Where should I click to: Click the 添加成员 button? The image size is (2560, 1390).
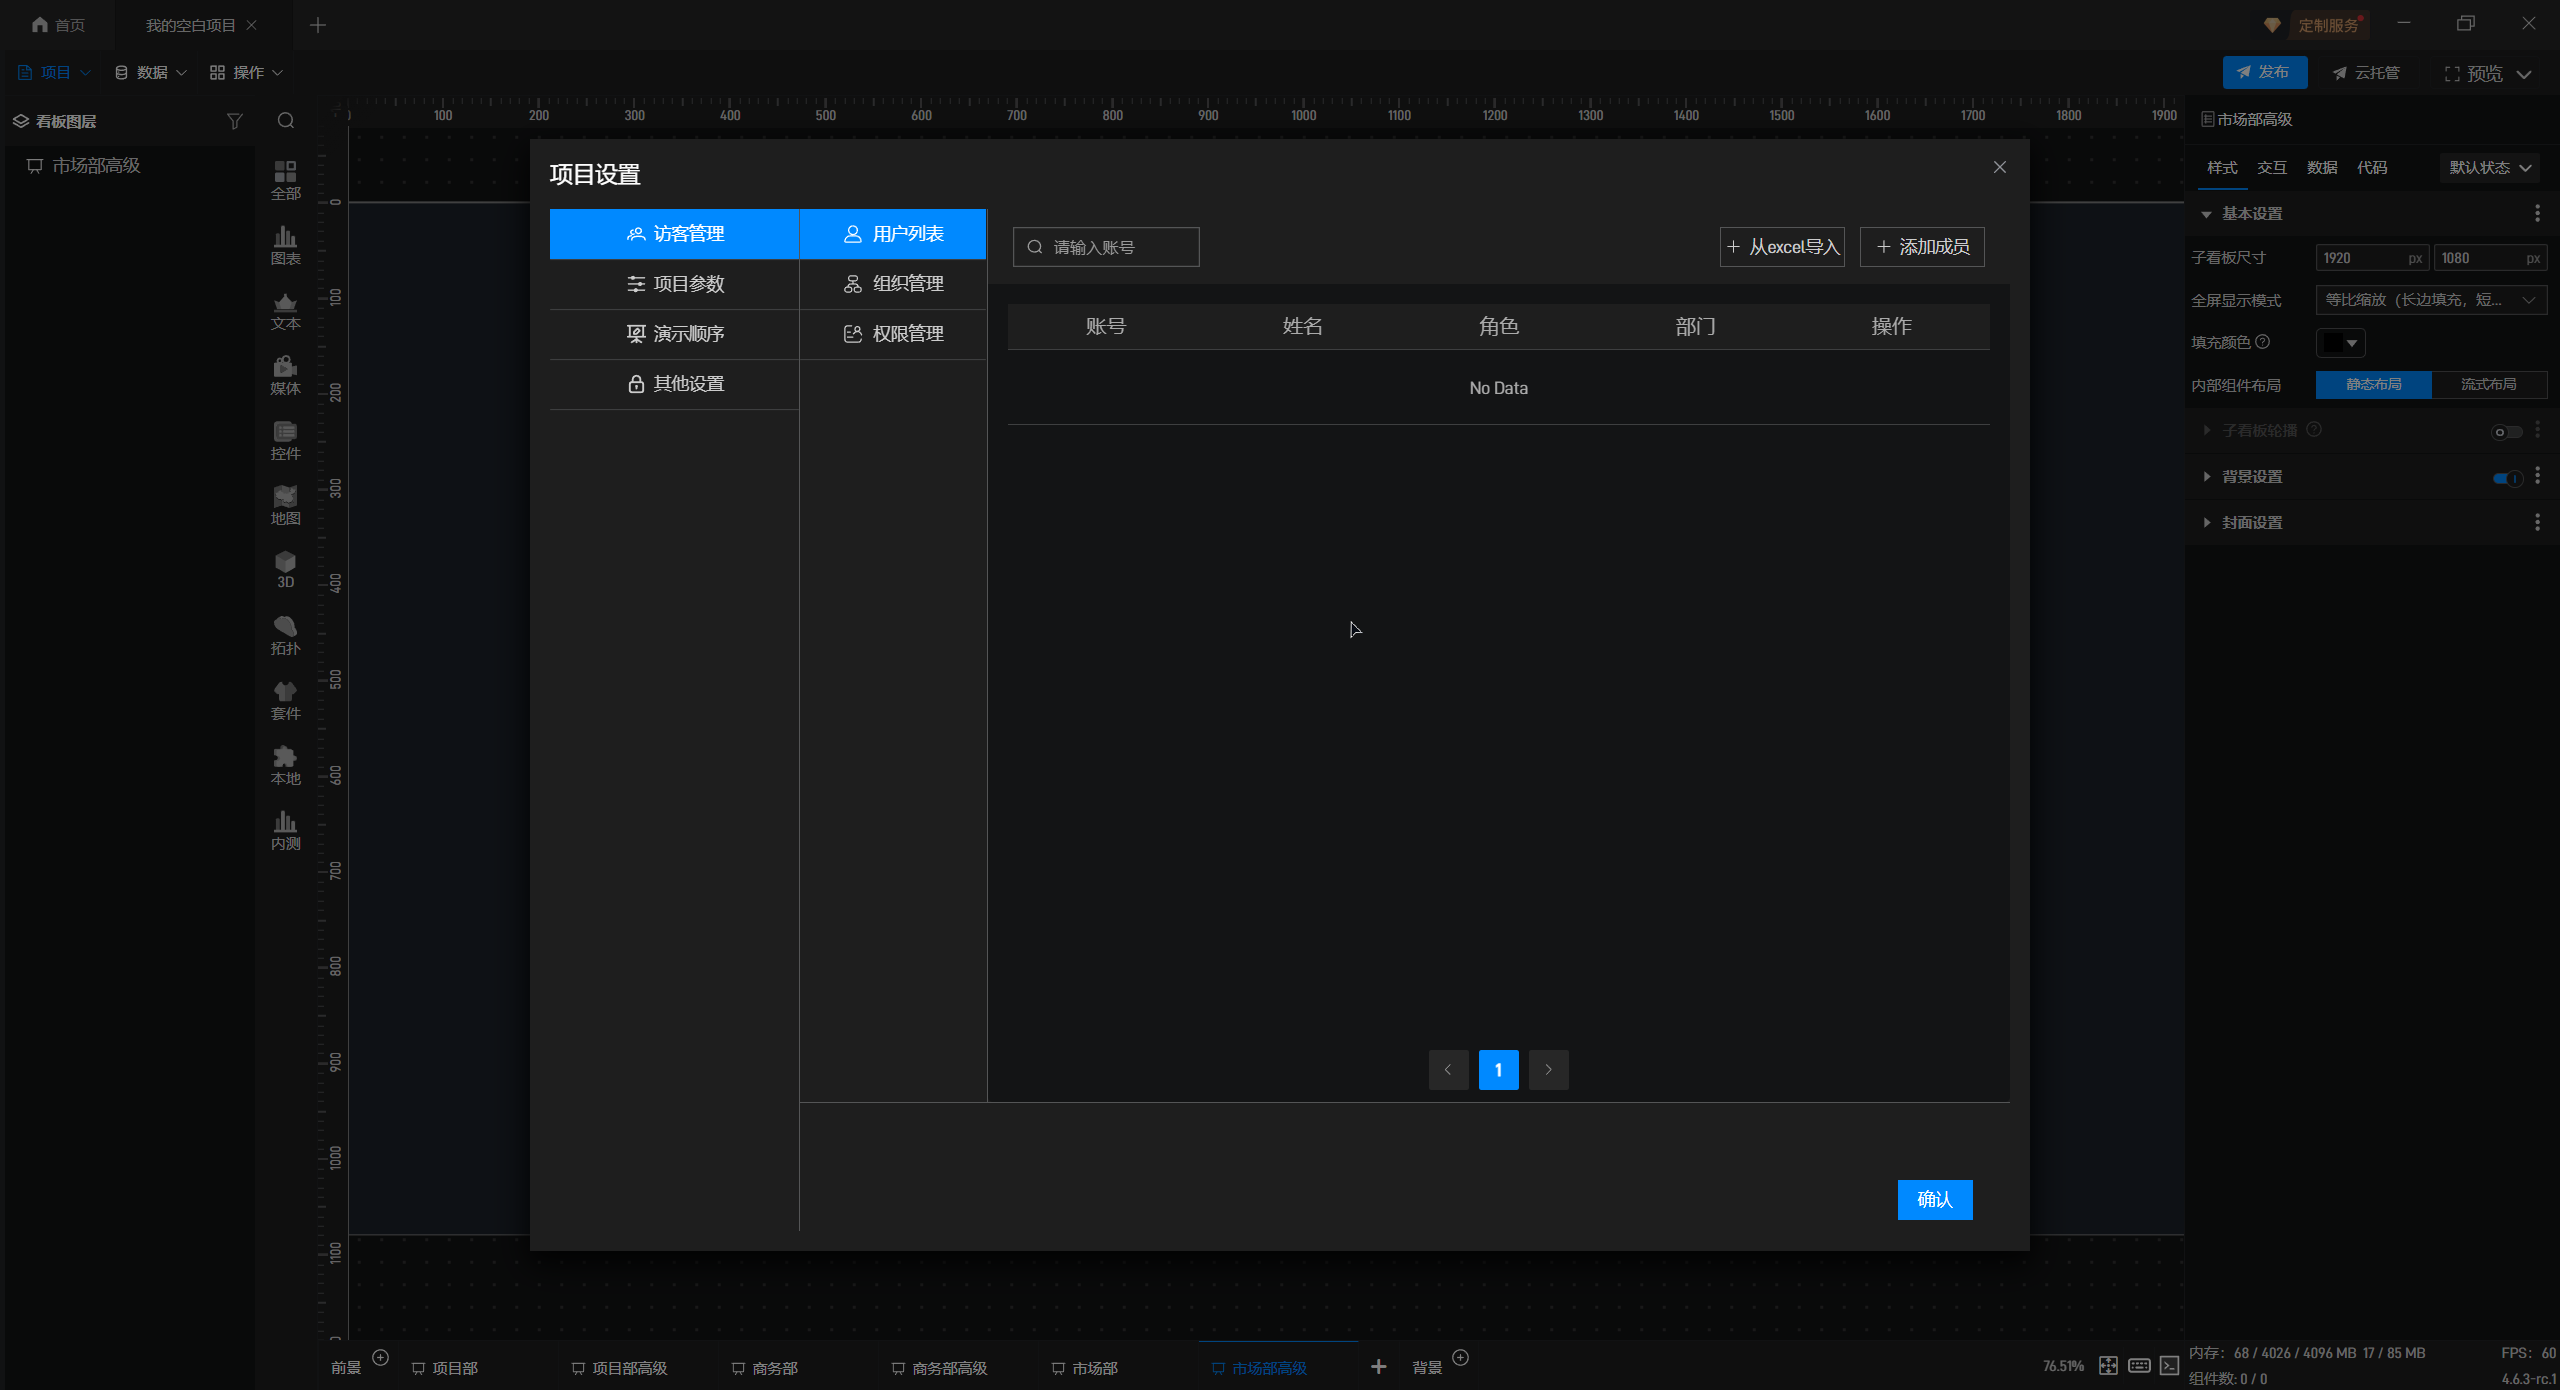coord(1922,247)
